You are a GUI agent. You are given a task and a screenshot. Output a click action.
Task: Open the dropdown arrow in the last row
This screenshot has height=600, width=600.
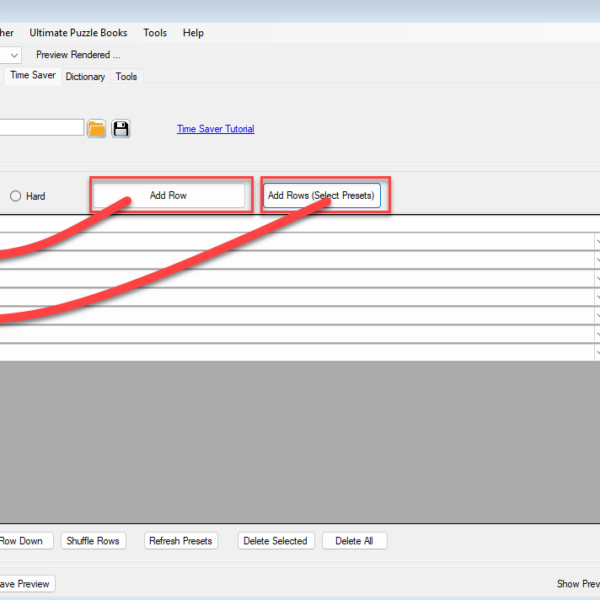click(597, 351)
